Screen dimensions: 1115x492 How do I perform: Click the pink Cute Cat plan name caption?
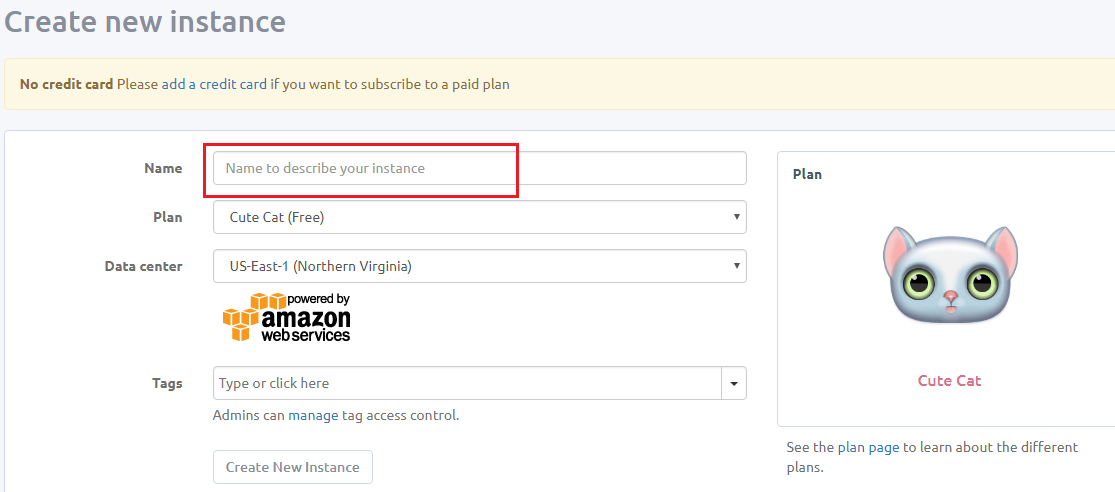pyautogui.click(x=949, y=380)
